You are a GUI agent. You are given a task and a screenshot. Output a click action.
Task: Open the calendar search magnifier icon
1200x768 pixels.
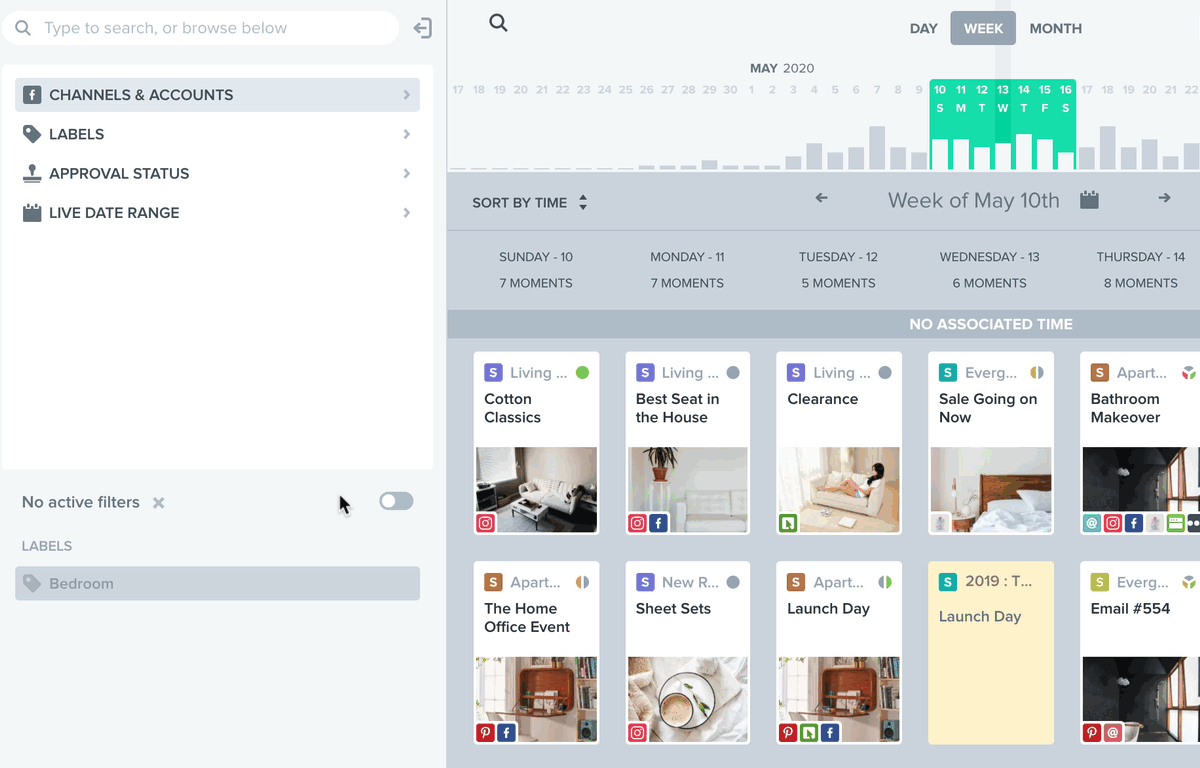[498, 23]
